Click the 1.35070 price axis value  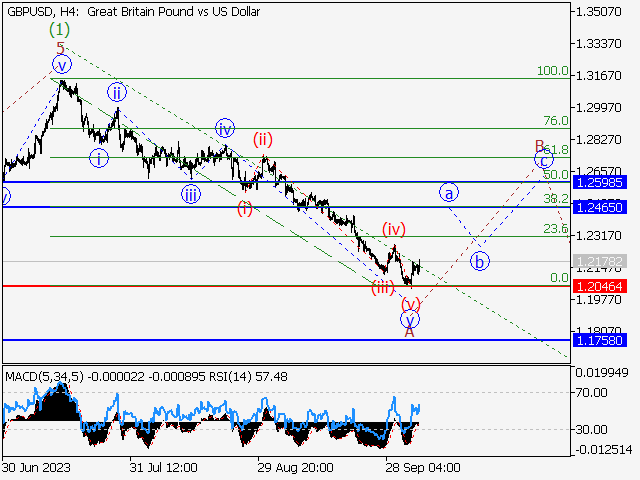pyautogui.click(x=598, y=11)
